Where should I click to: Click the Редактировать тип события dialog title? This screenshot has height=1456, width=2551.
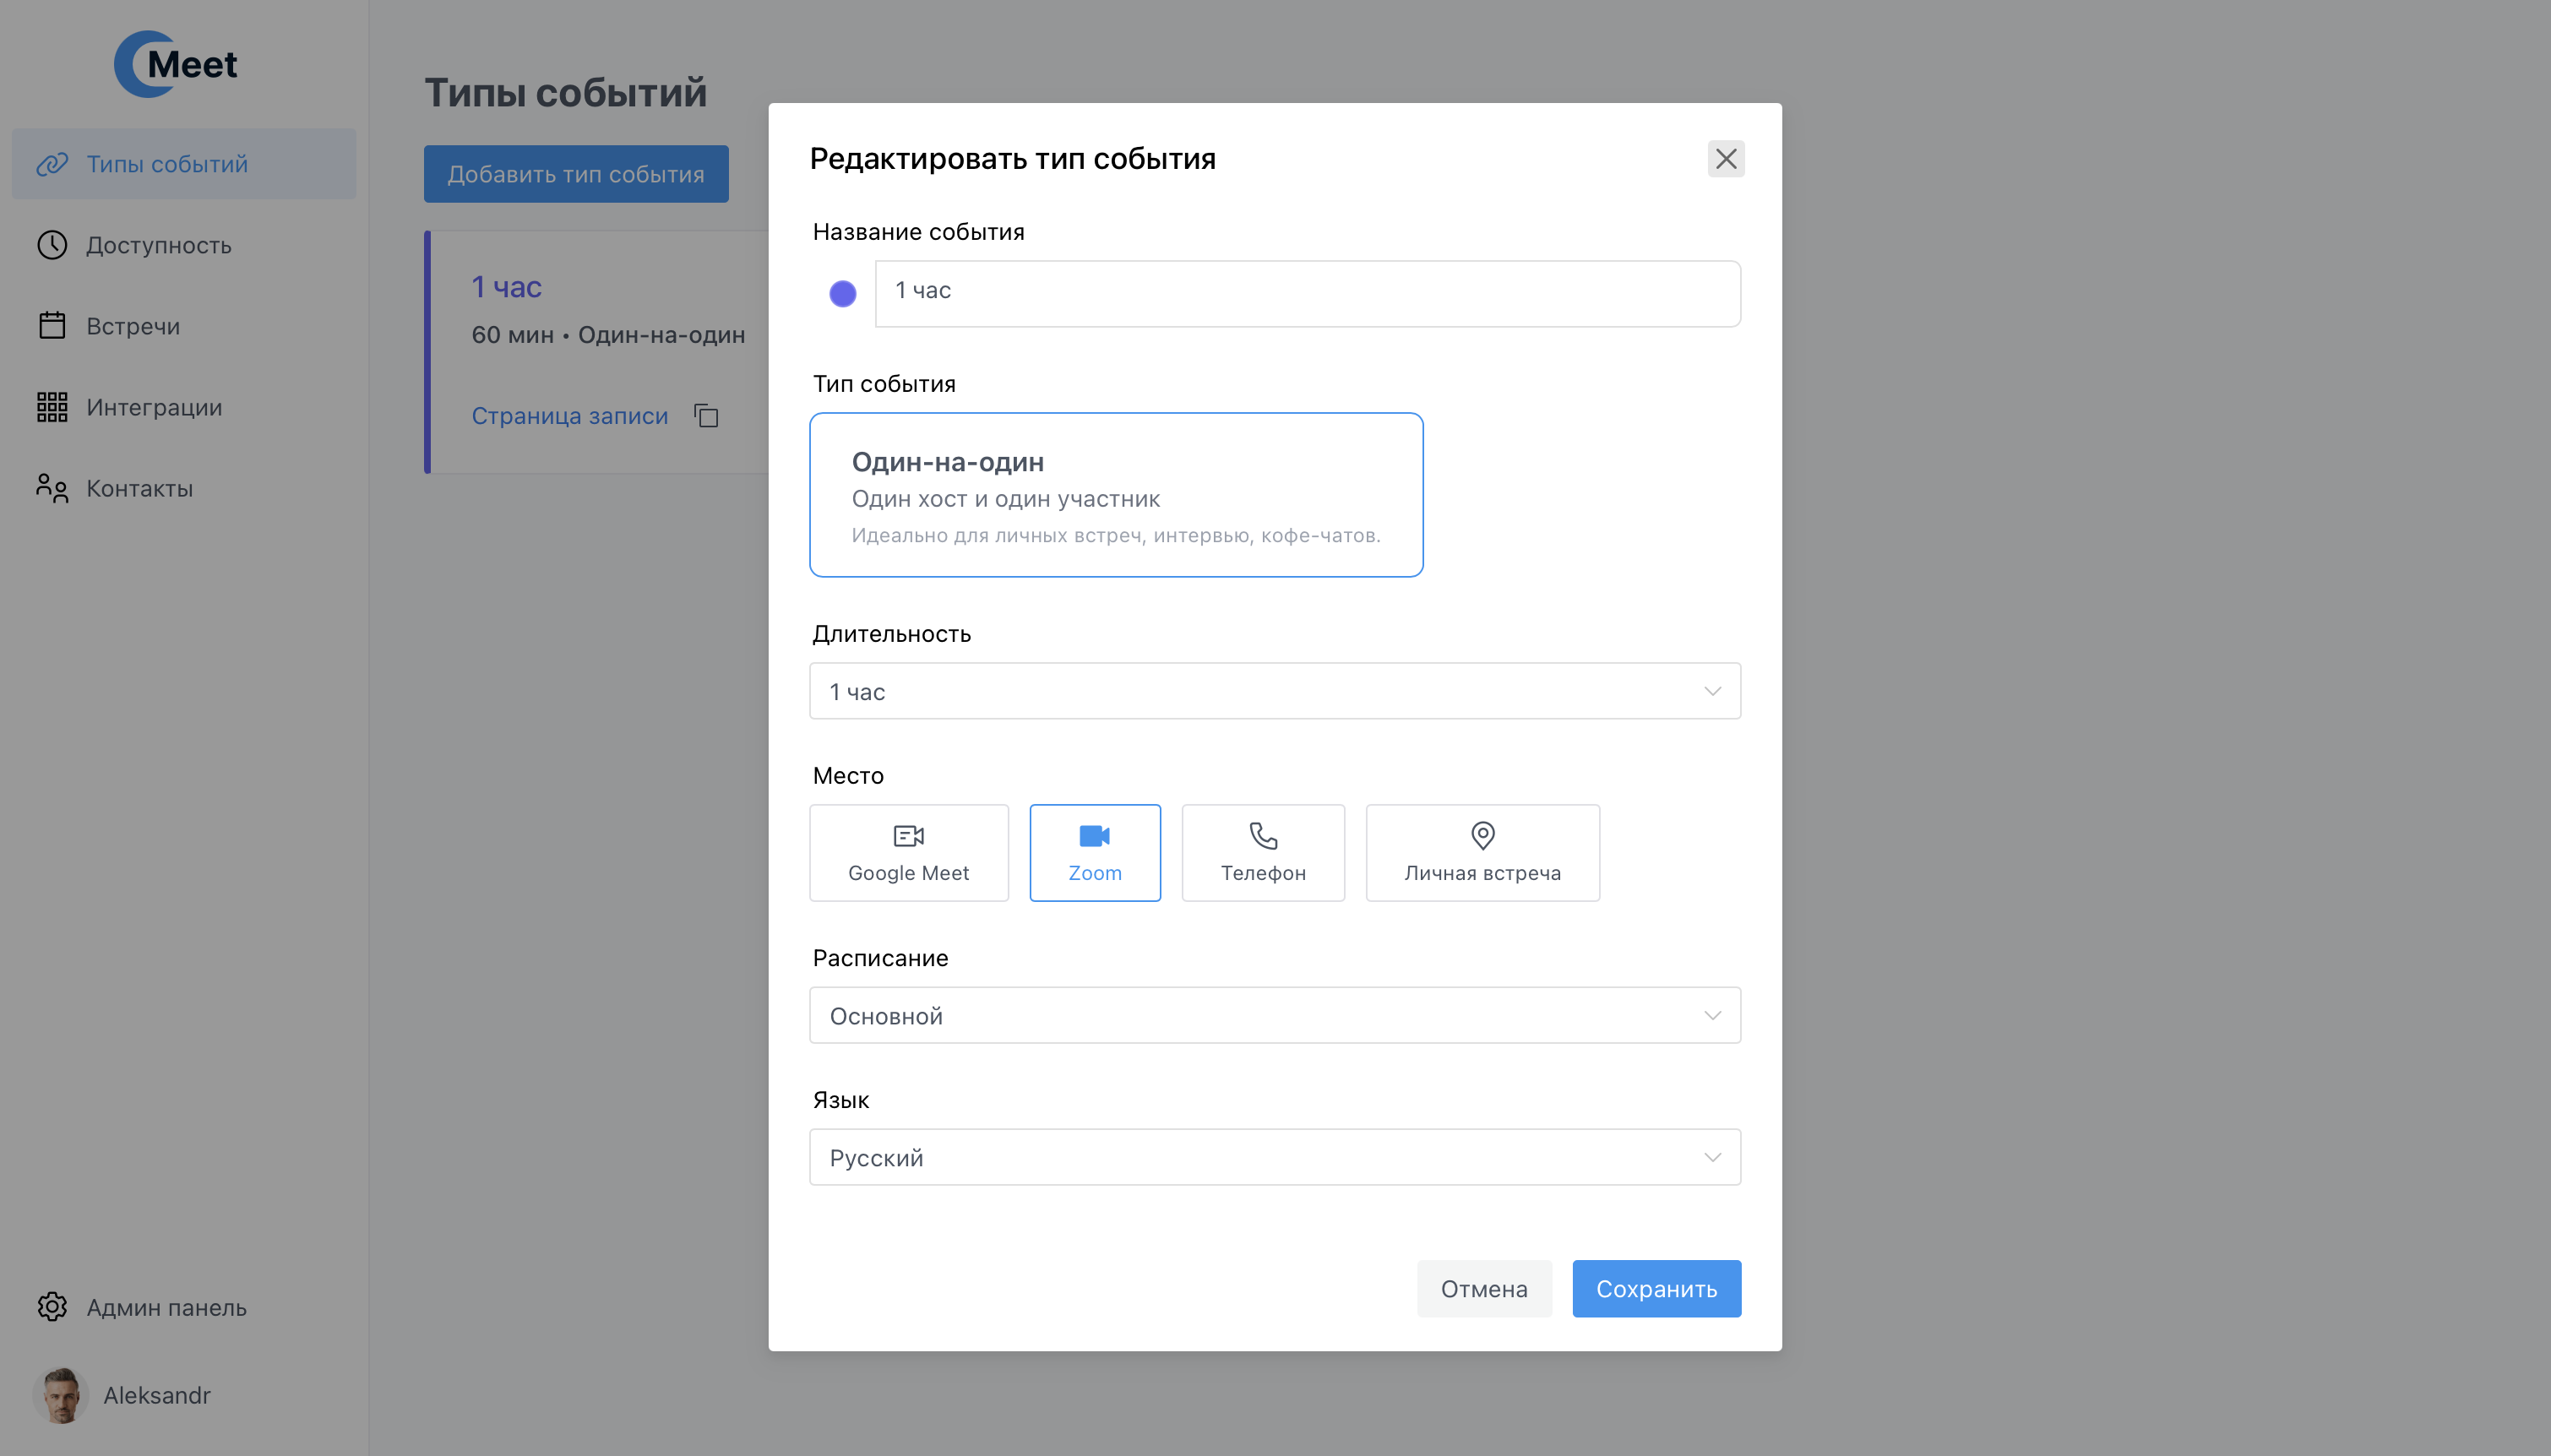tap(1012, 159)
